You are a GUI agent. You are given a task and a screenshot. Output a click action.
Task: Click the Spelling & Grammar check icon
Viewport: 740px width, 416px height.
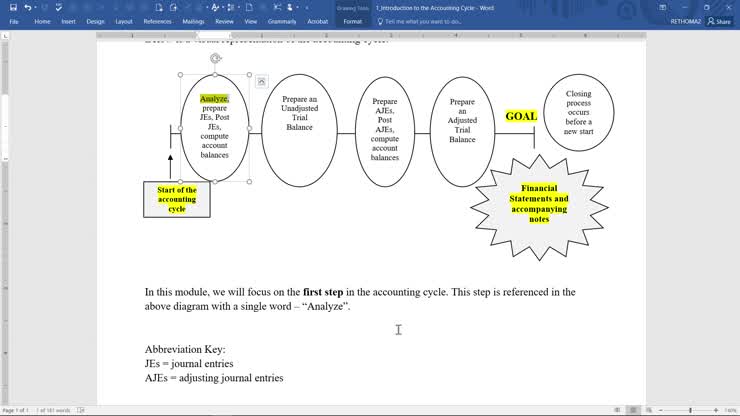pos(59,8)
